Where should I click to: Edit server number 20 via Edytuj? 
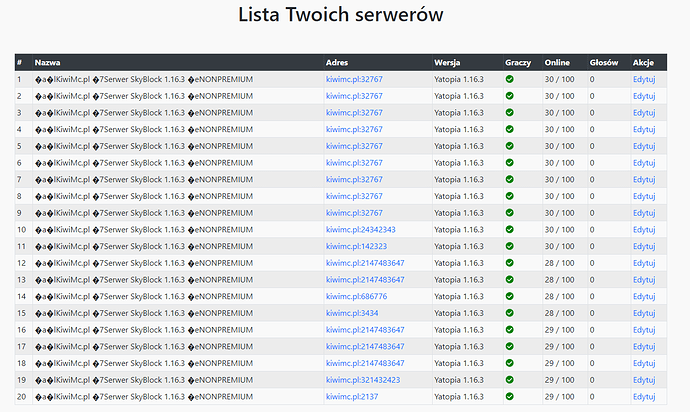pyautogui.click(x=643, y=396)
